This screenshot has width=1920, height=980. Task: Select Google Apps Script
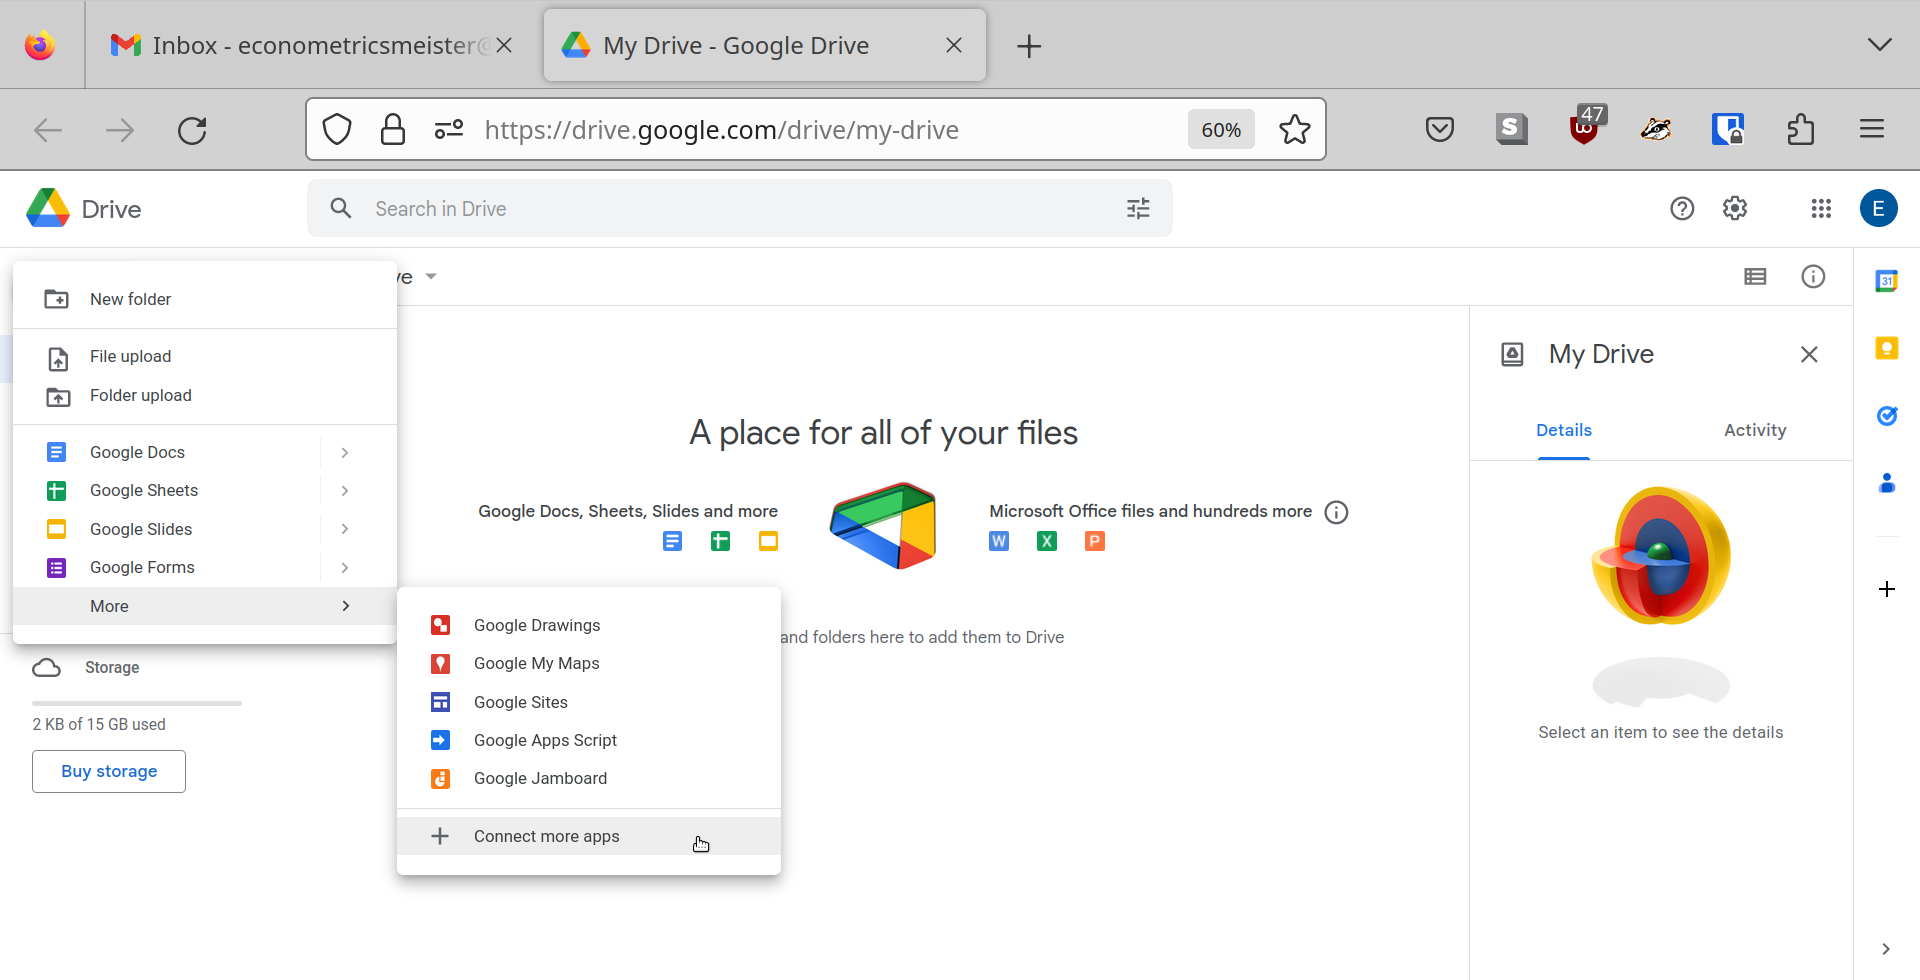[x=589, y=740]
